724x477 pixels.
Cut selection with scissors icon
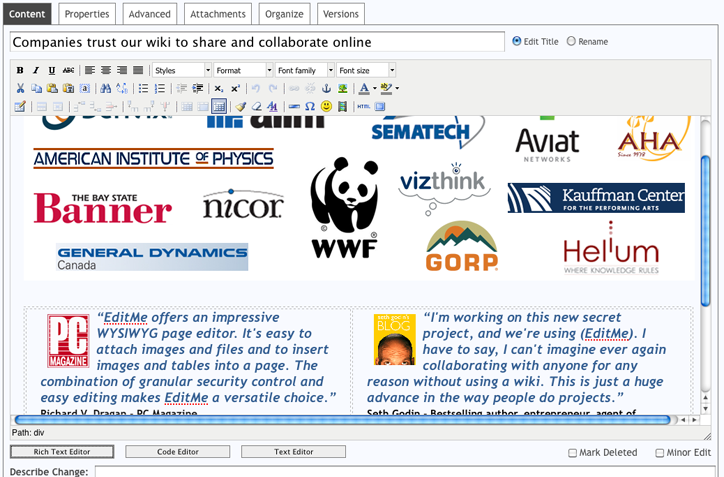20,88
